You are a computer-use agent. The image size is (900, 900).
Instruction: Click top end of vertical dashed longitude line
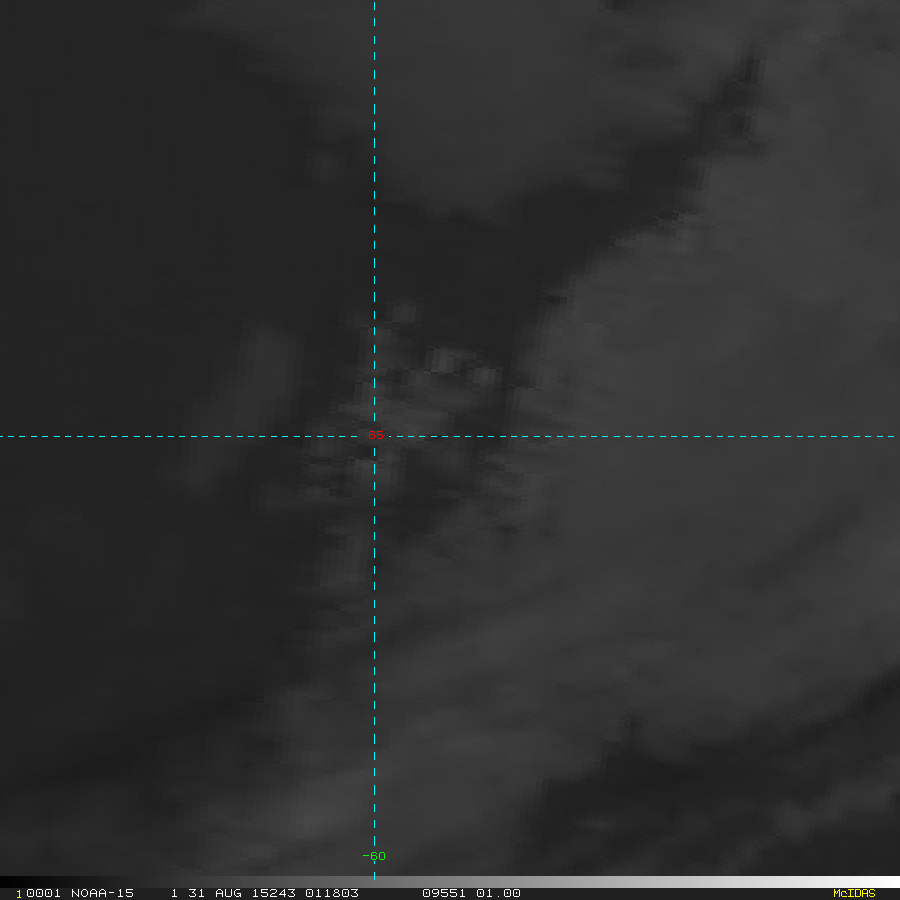(x=374, y=4)
